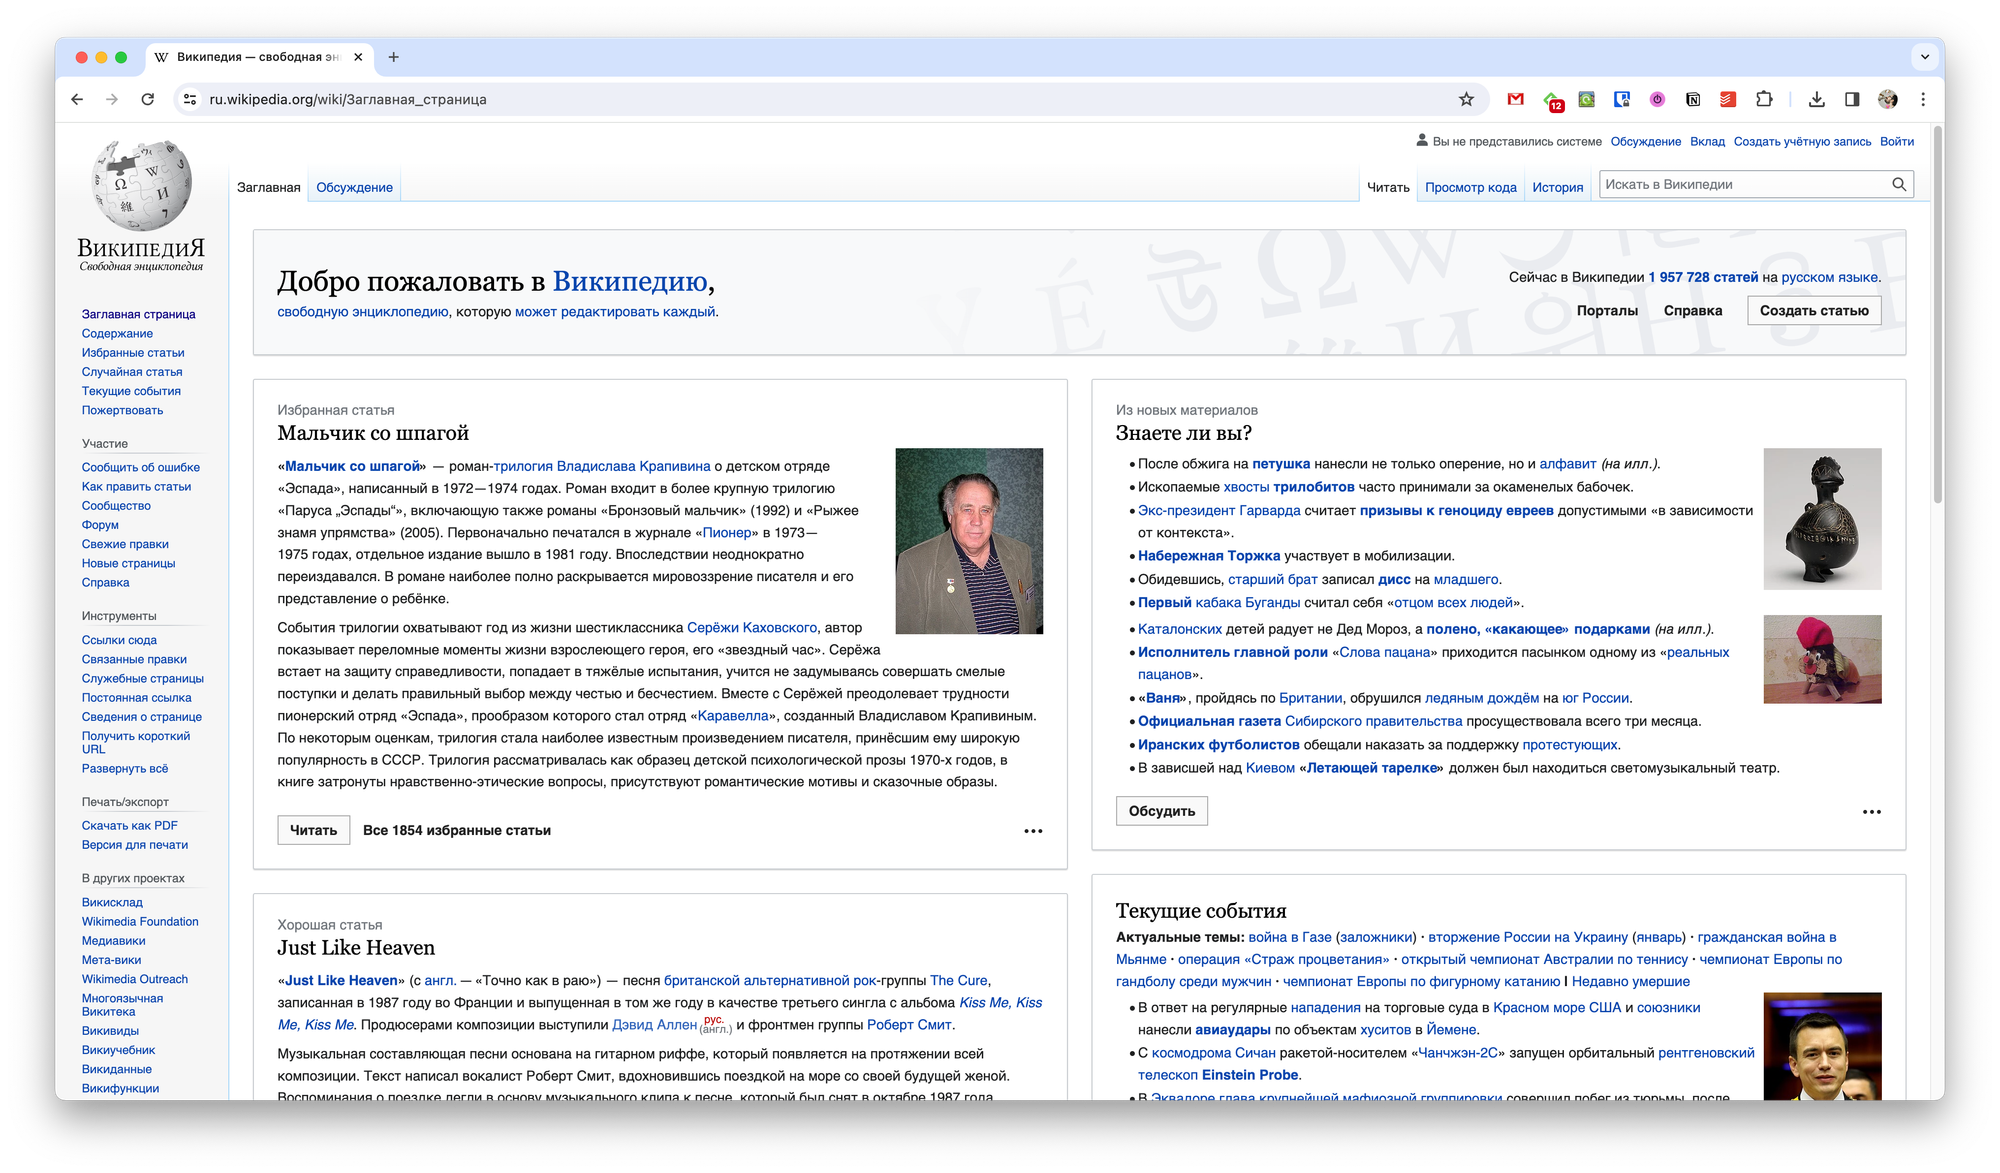Open the История tab
2000x1173 pixels.
click(1557, 187)
